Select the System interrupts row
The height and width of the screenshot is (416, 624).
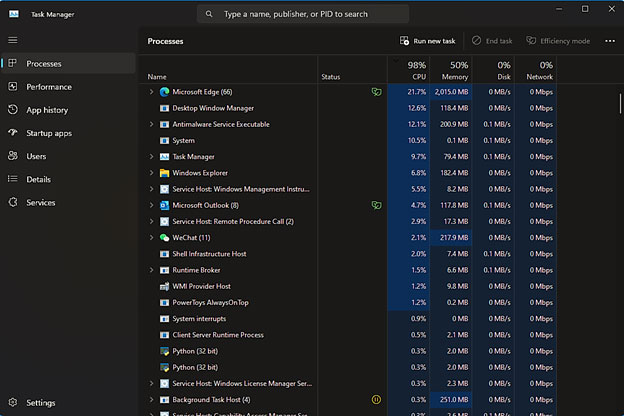tap(349, 319)
